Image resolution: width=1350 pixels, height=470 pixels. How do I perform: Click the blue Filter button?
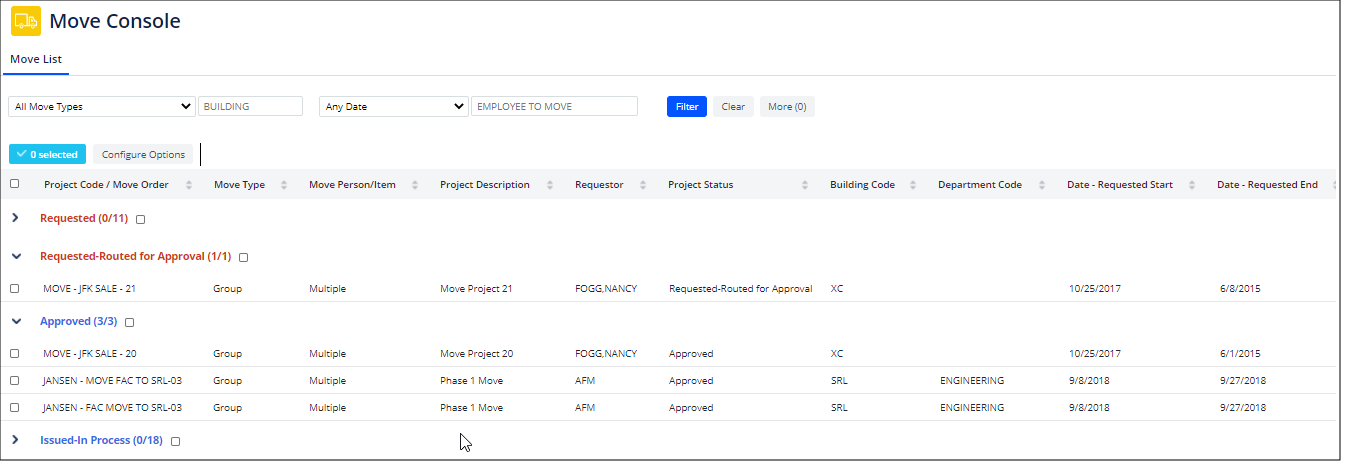(686, 107)
